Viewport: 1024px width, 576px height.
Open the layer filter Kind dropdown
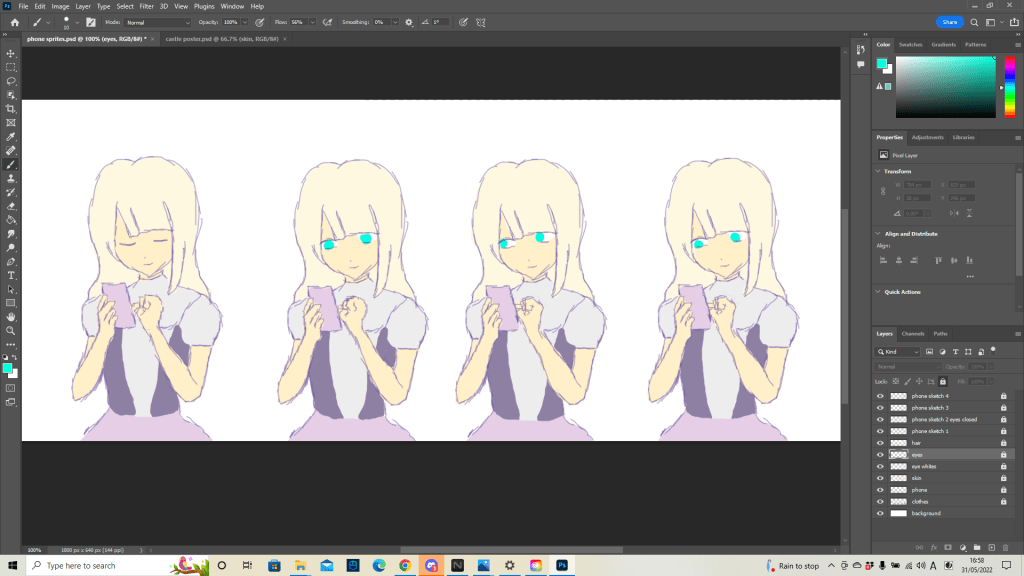[x=898, y=352]
